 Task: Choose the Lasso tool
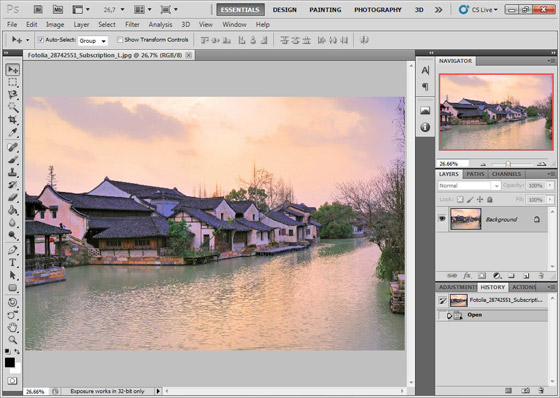[12, 95]
